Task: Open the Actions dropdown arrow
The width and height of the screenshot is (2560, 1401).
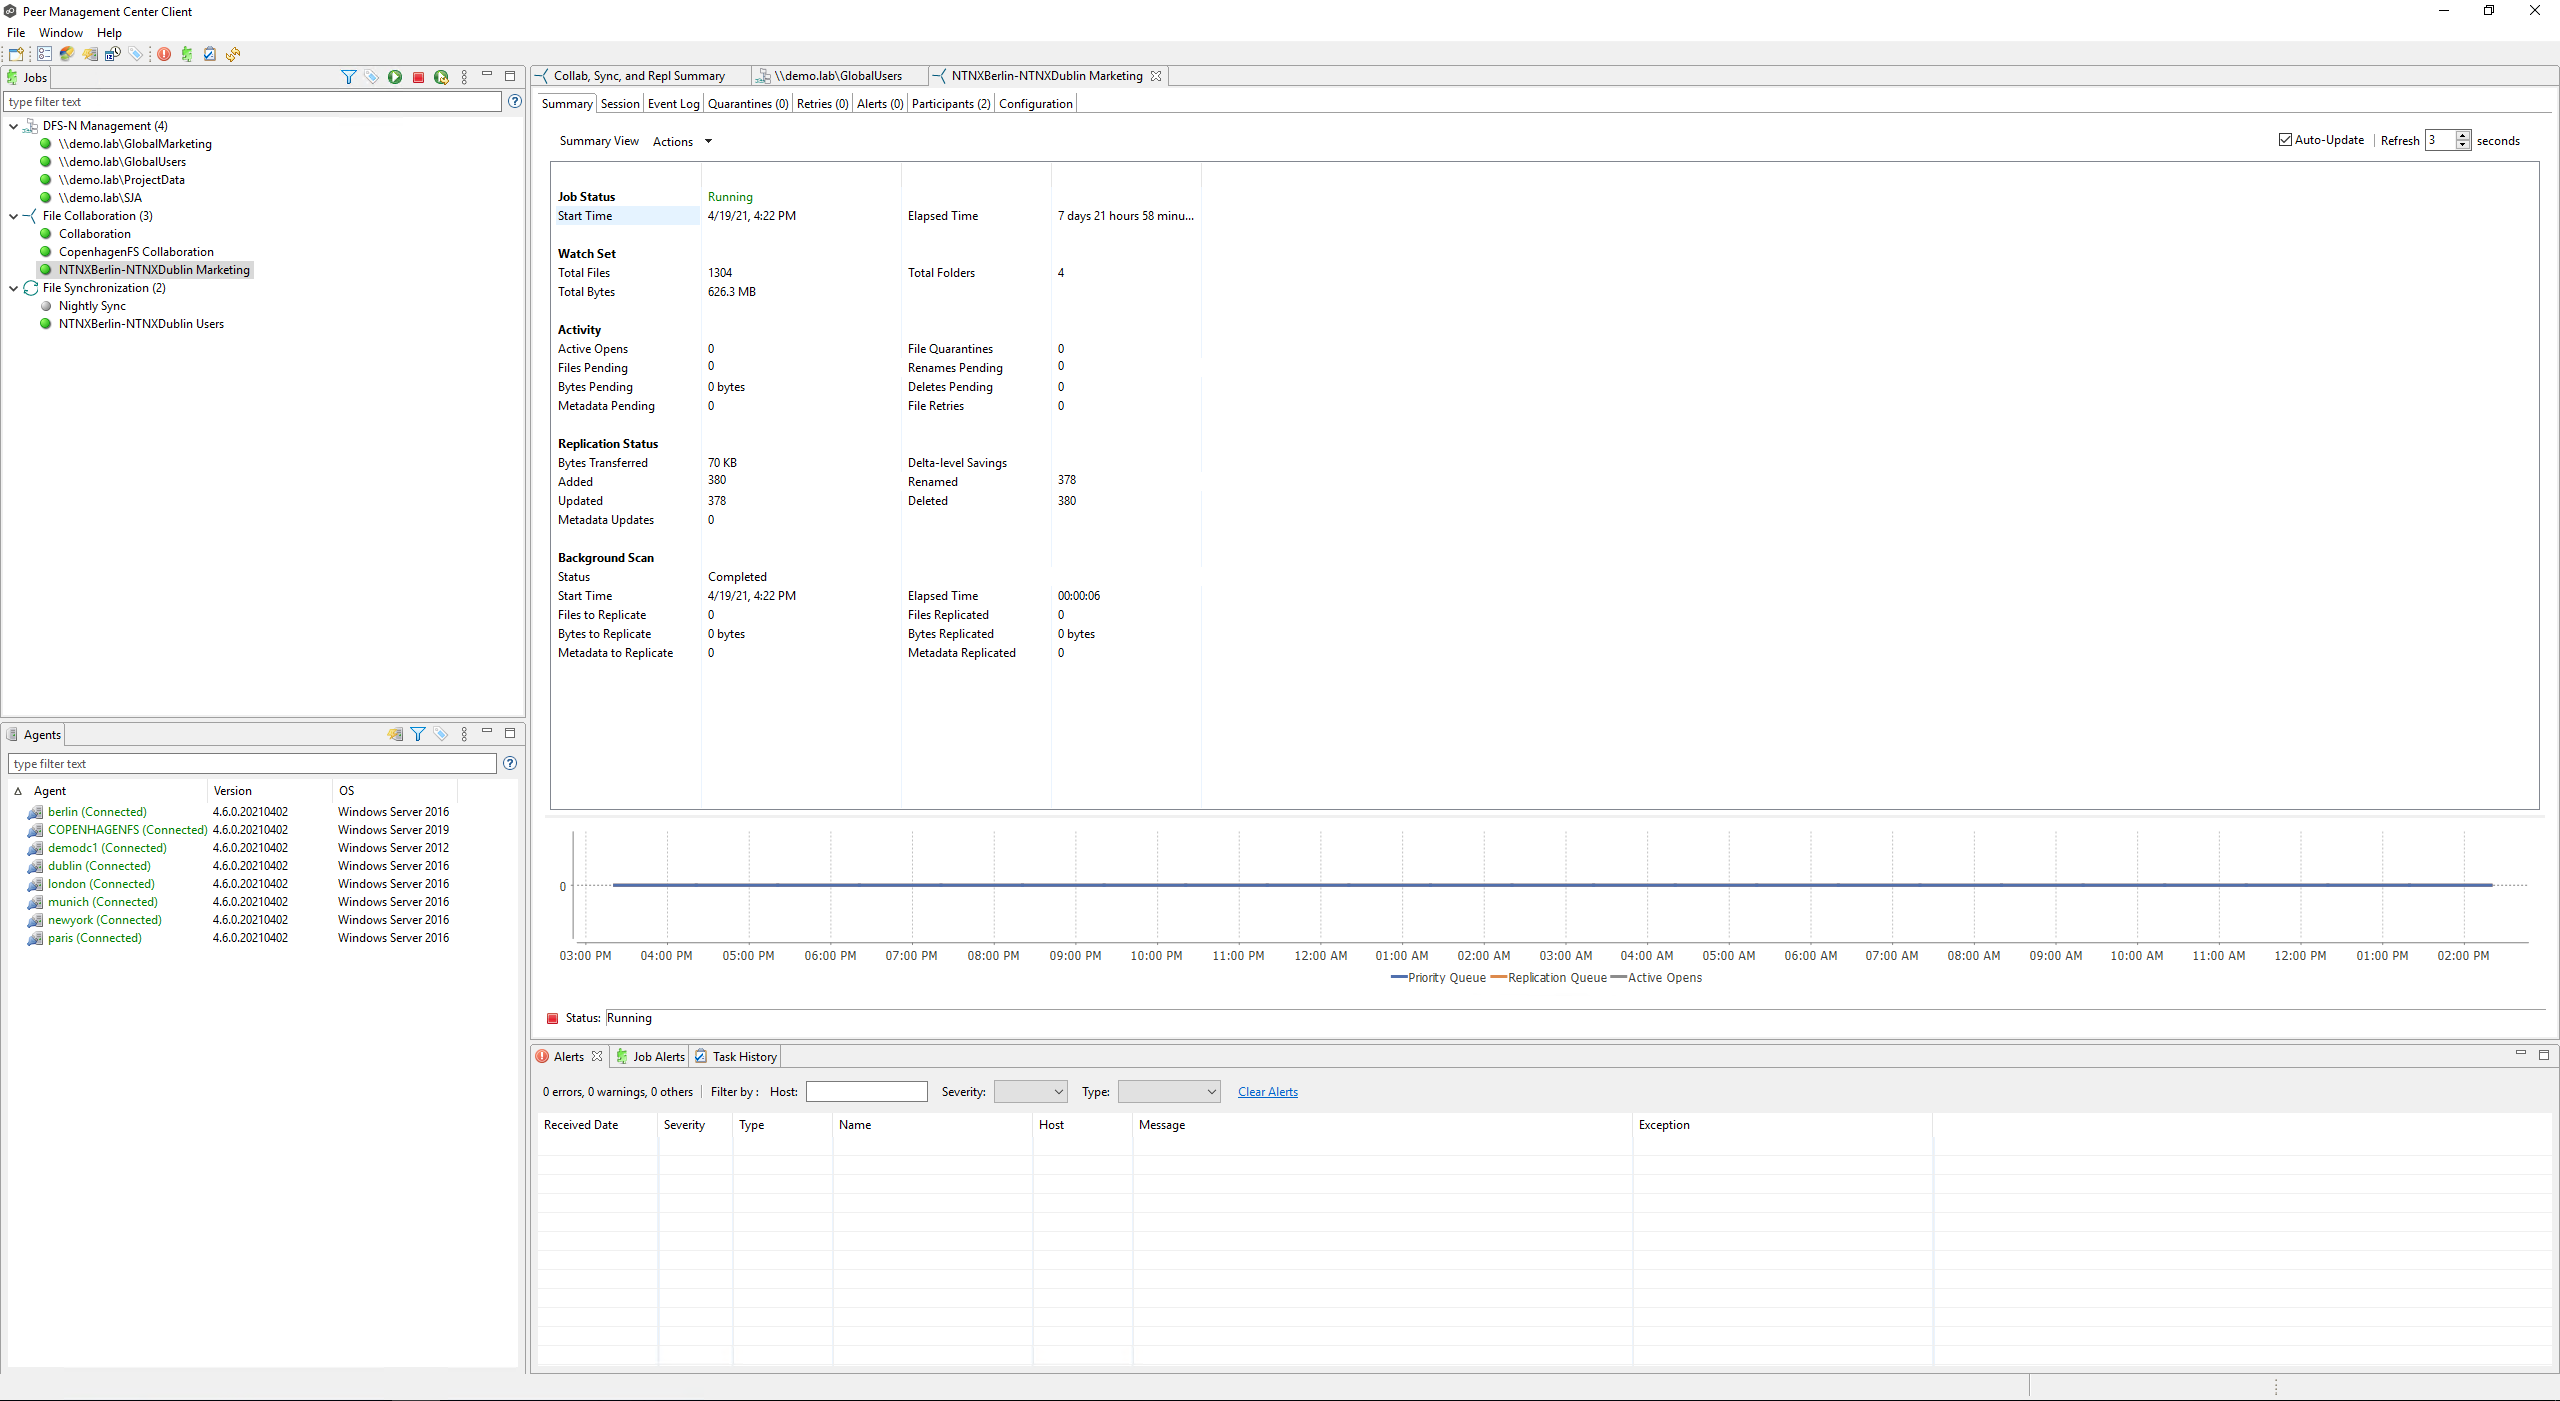Action: tap(708, 141)
